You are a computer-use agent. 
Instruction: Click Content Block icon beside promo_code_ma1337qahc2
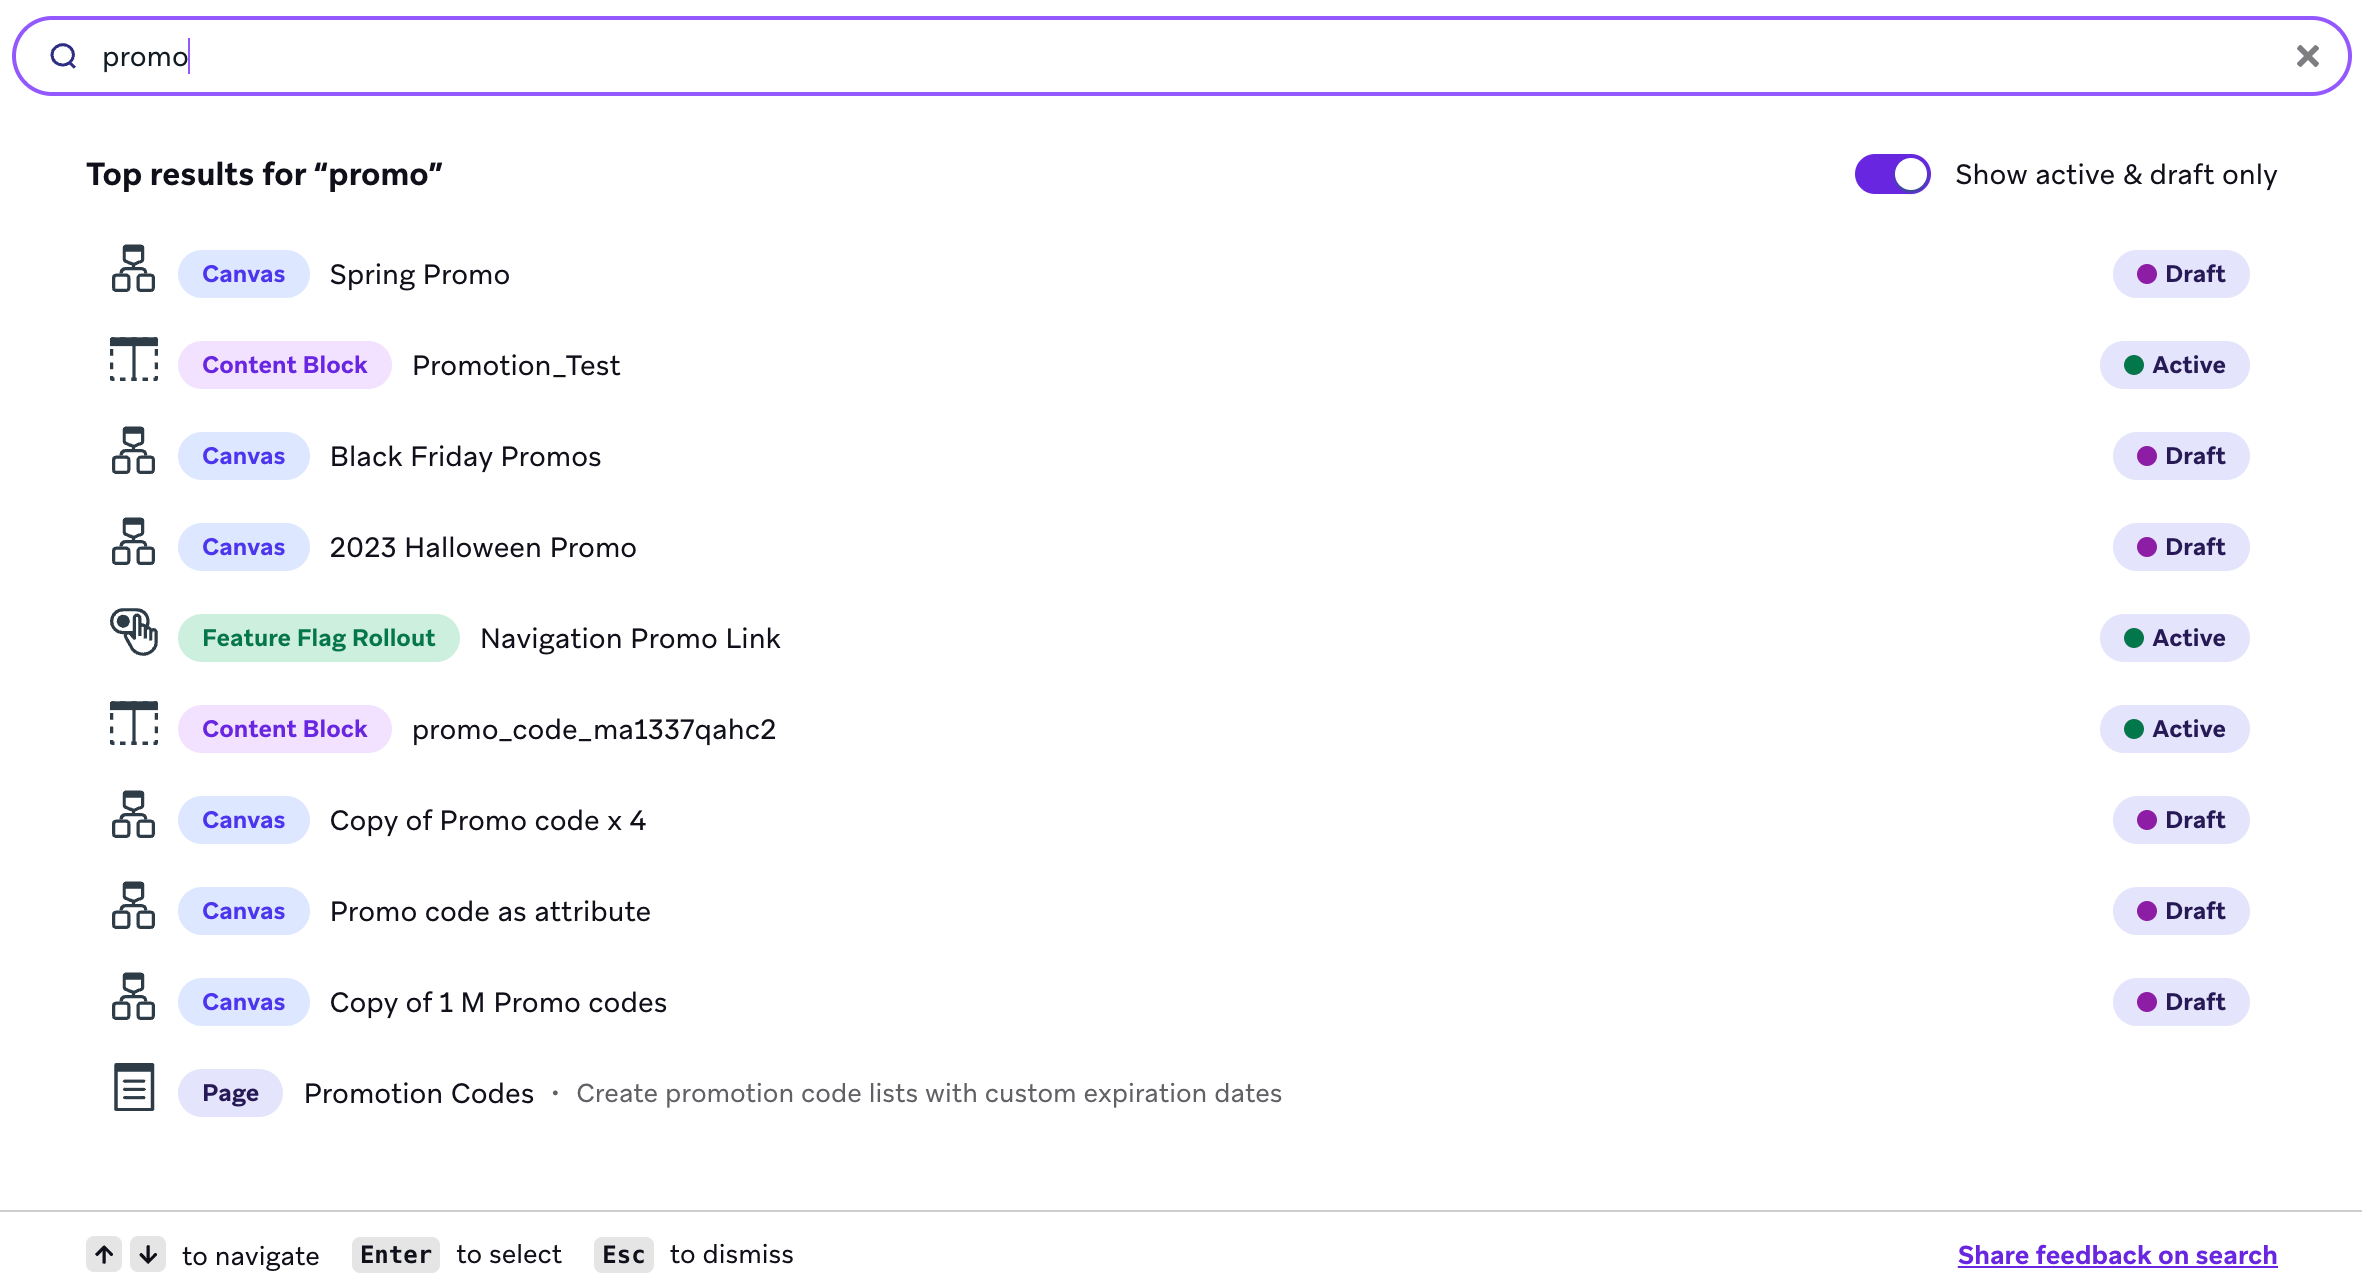coord(133,723)
